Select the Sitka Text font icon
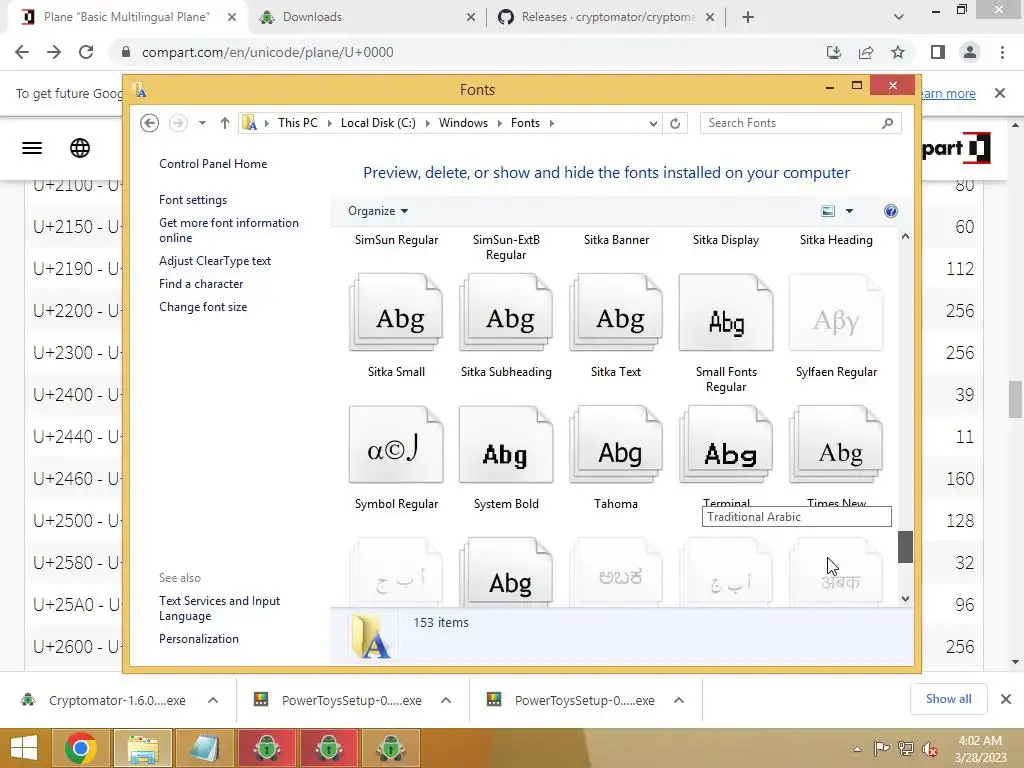This screenshot has height=768, width=1024. click(616, 313)
